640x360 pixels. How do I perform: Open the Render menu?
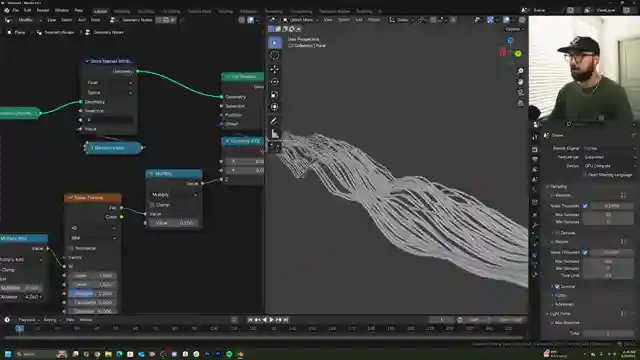43,10
